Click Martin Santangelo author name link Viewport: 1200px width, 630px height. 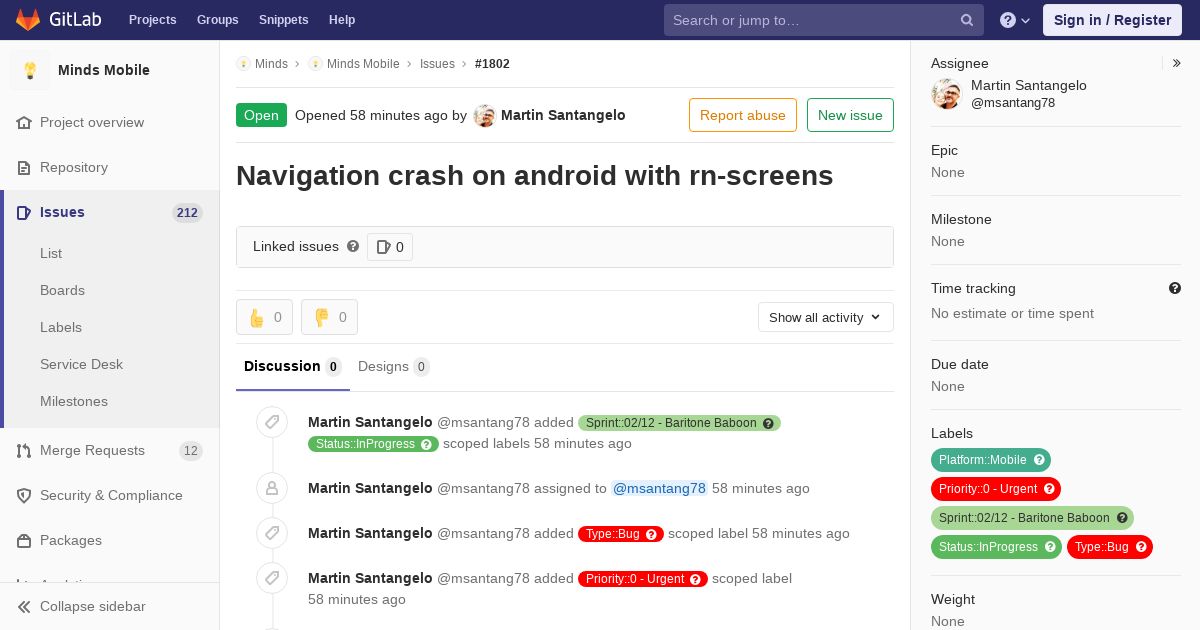pyautogui.click(x=563, y=115)
